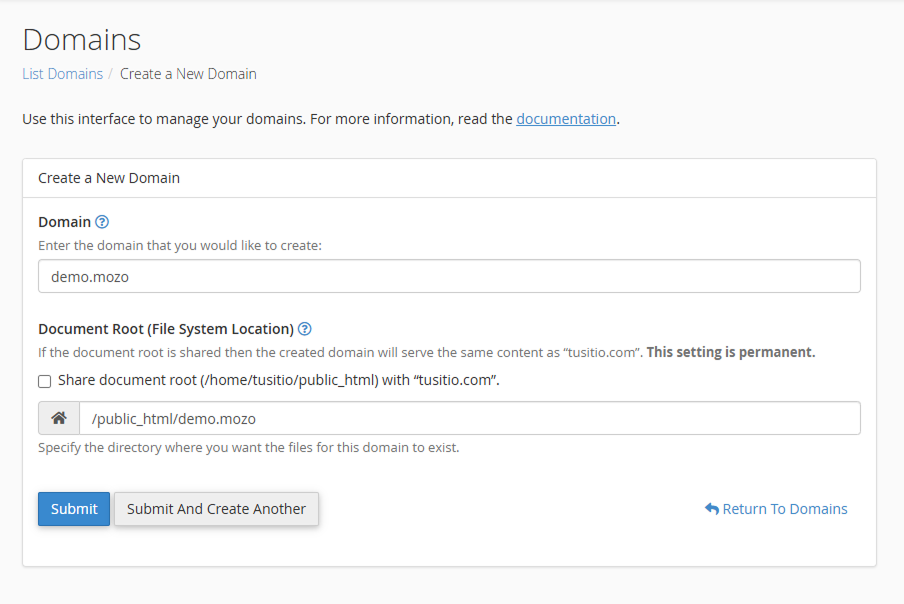The height and width of the screenshot is (604, 904).
Task: Click the "Specify the directory" hint text
Action: pyautogui.click(x=248, y=448)
